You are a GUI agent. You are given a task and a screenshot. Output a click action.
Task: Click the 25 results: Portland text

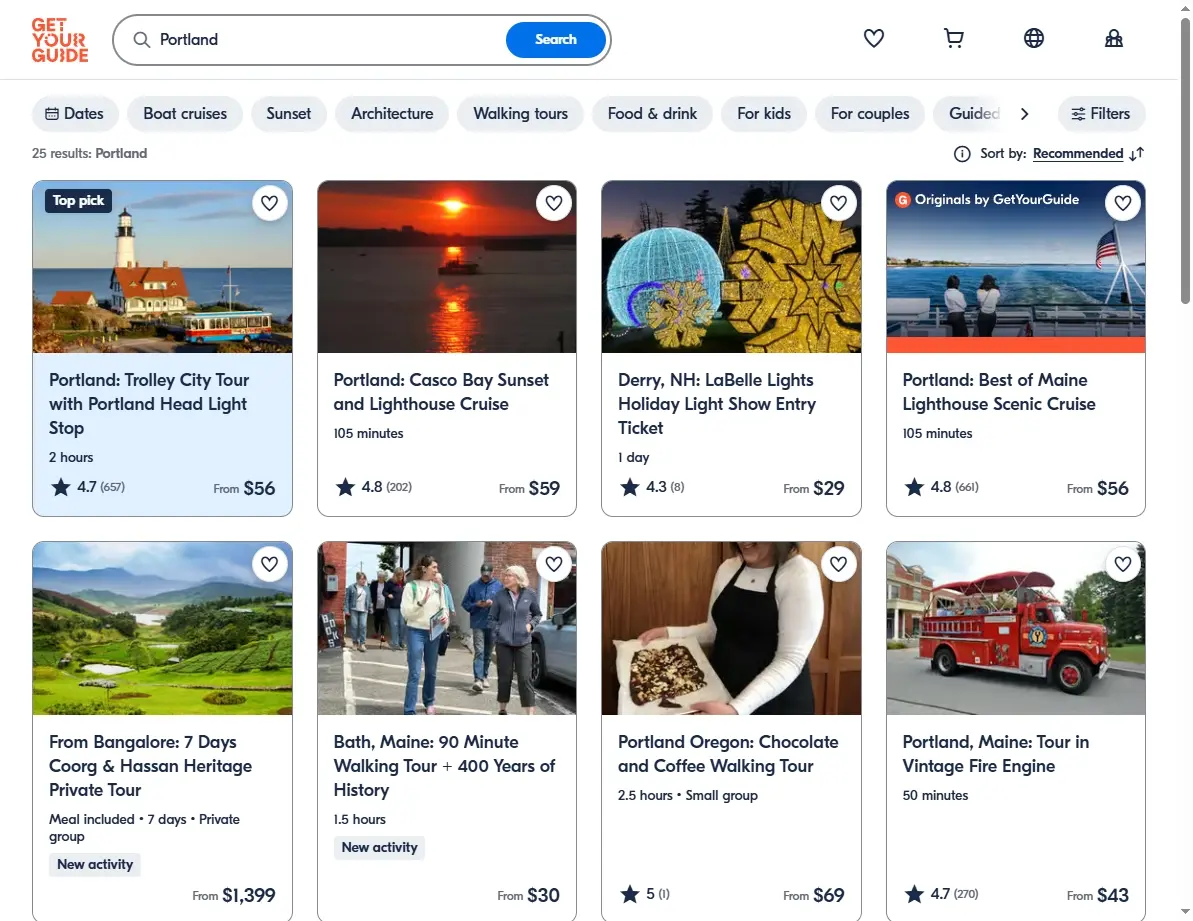[89, 154]
